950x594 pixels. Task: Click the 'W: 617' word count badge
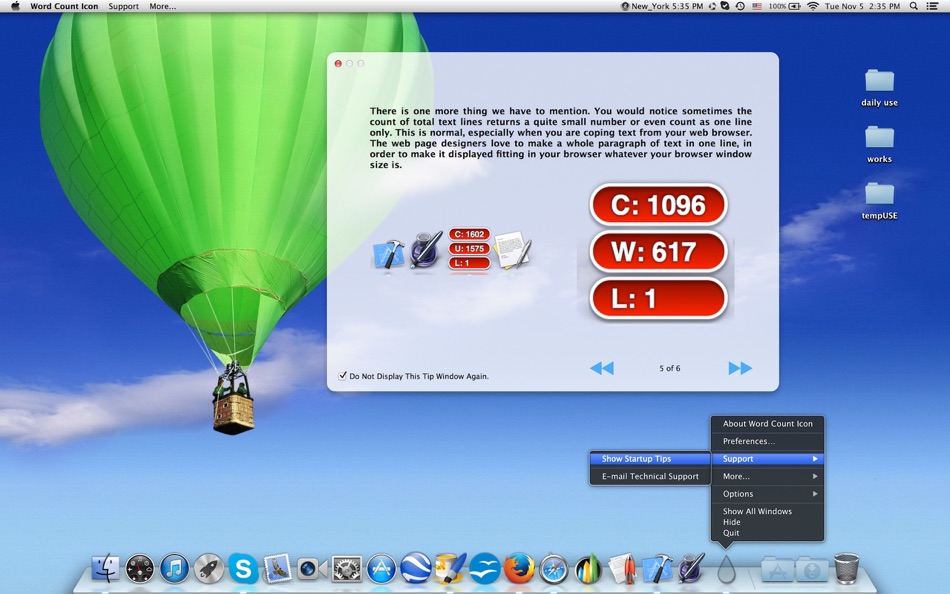pyautogui.click(x=658, y=252)
